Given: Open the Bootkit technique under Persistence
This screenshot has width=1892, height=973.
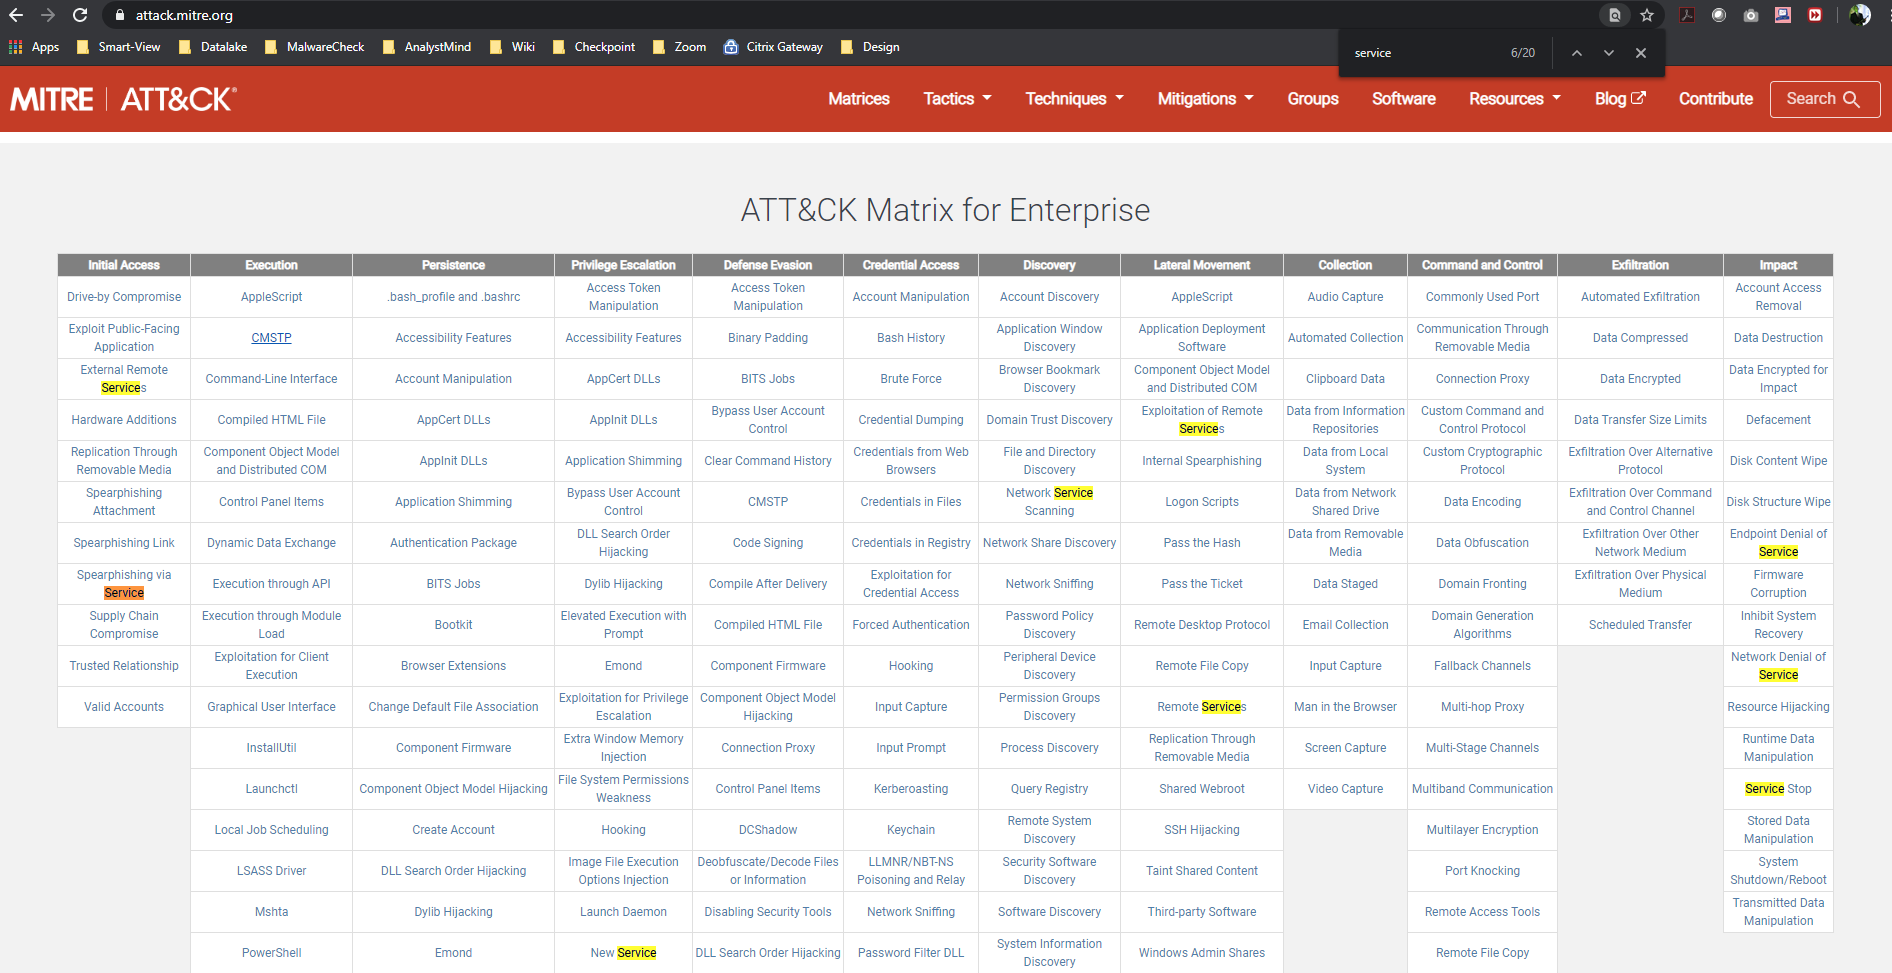Looking at the screenshot, I should coord(453,625).
